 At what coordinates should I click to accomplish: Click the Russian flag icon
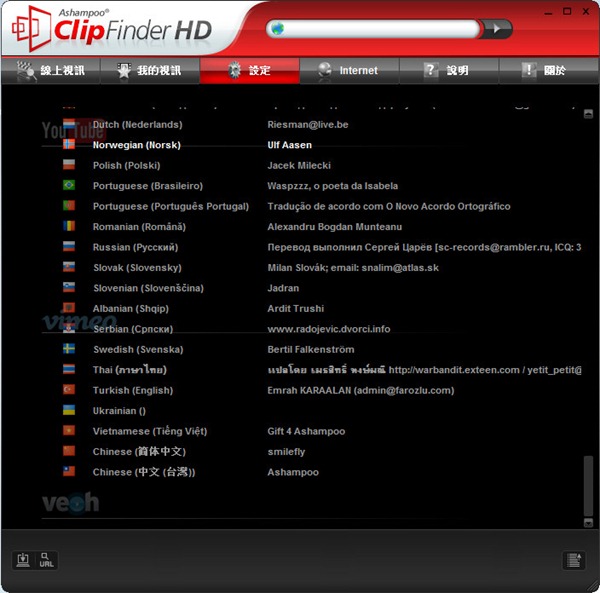pyautogui.click(x=69, y=246)
